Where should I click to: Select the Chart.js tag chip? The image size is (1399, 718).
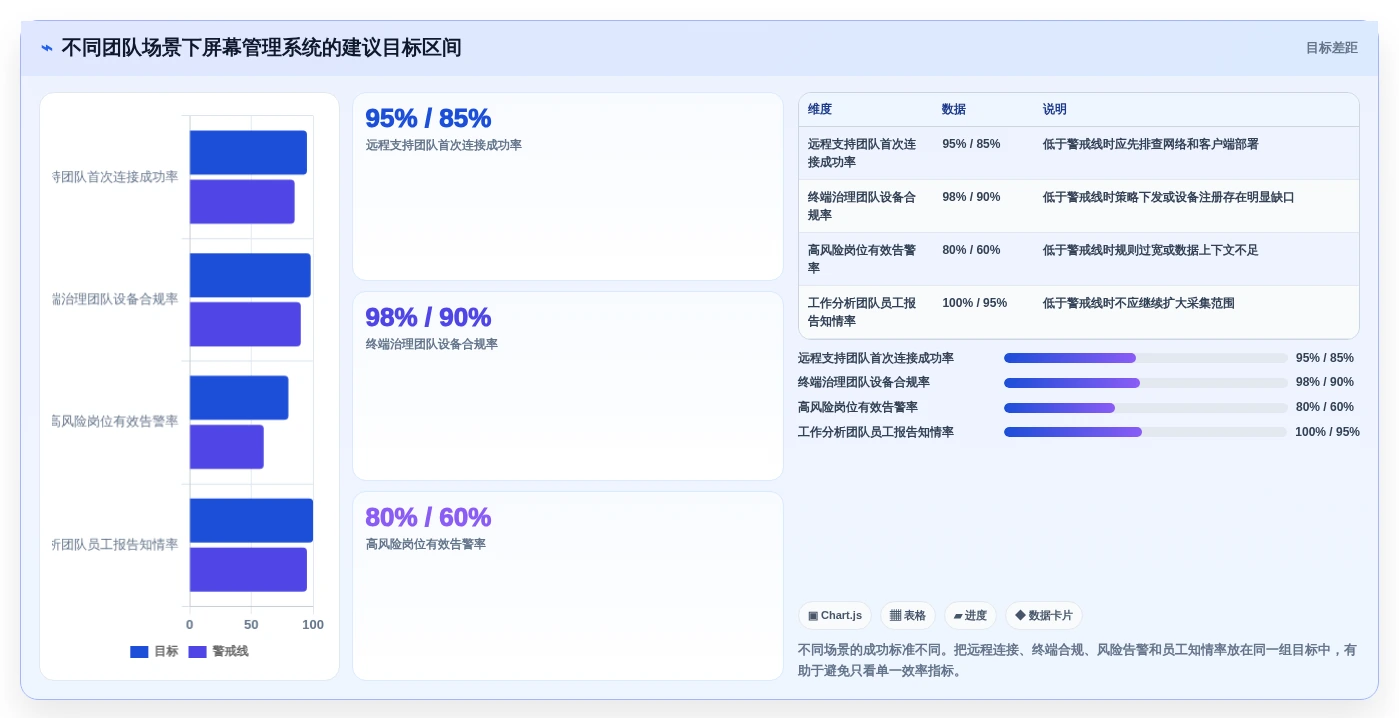pos(835,616)
